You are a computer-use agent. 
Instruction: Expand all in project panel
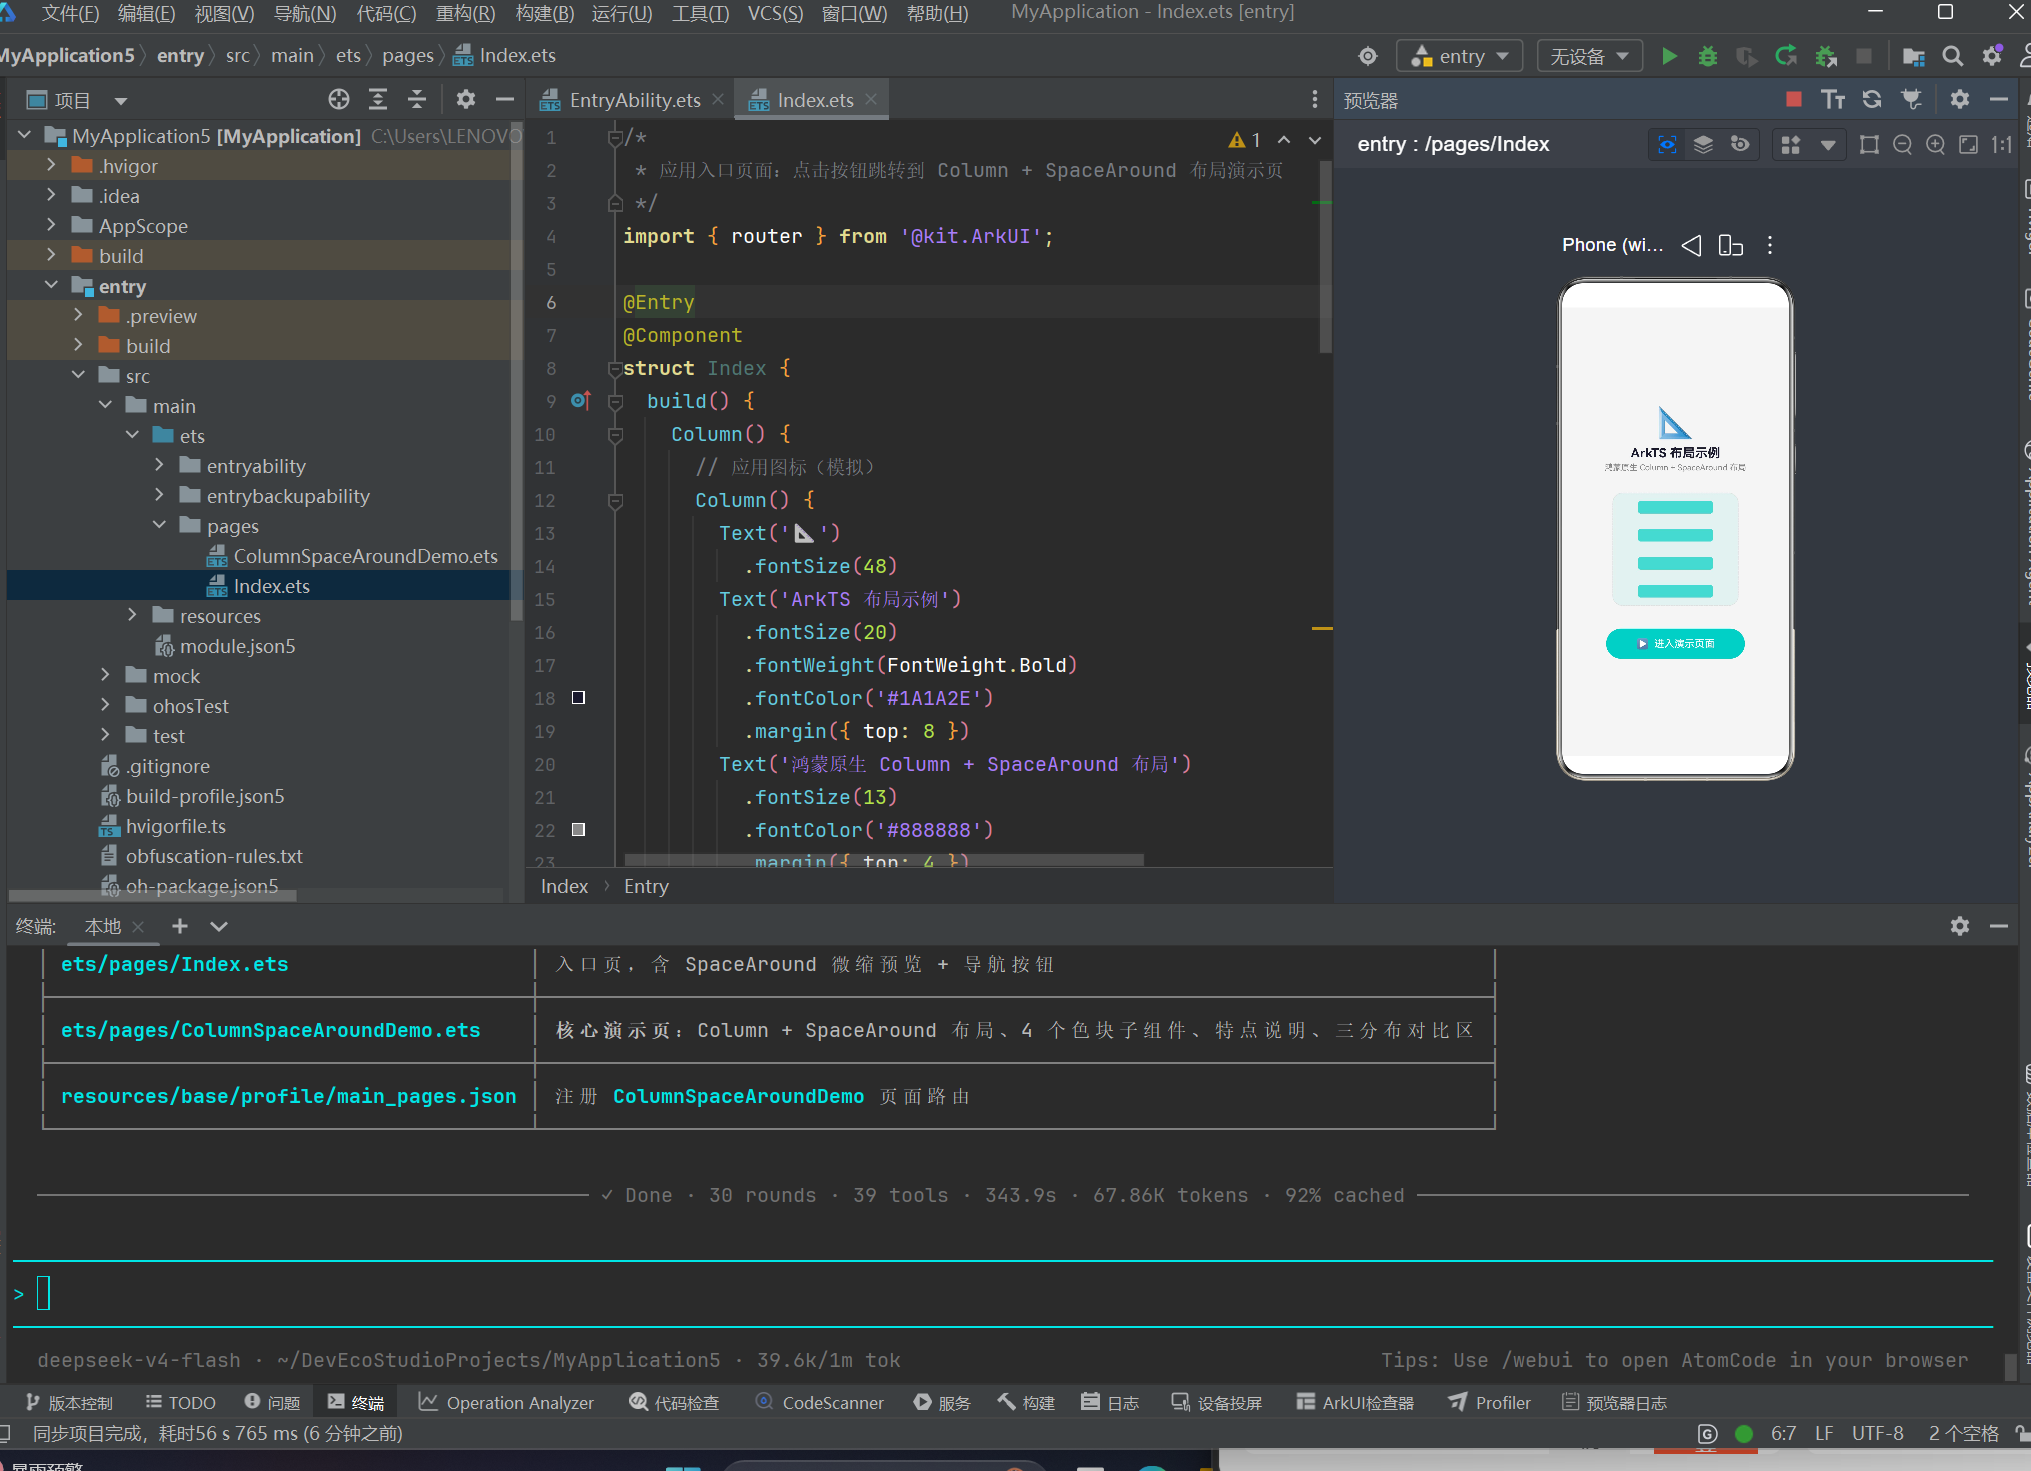pos(378,99)
